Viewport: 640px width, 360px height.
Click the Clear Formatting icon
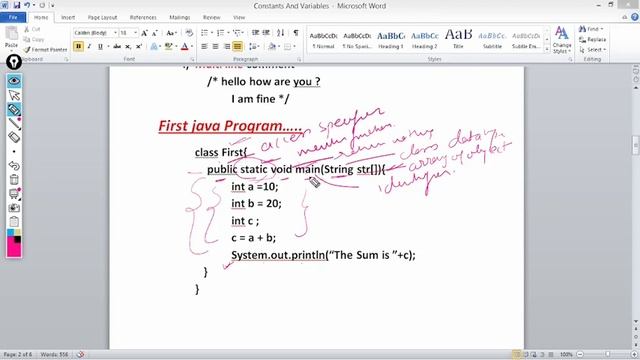189,33
